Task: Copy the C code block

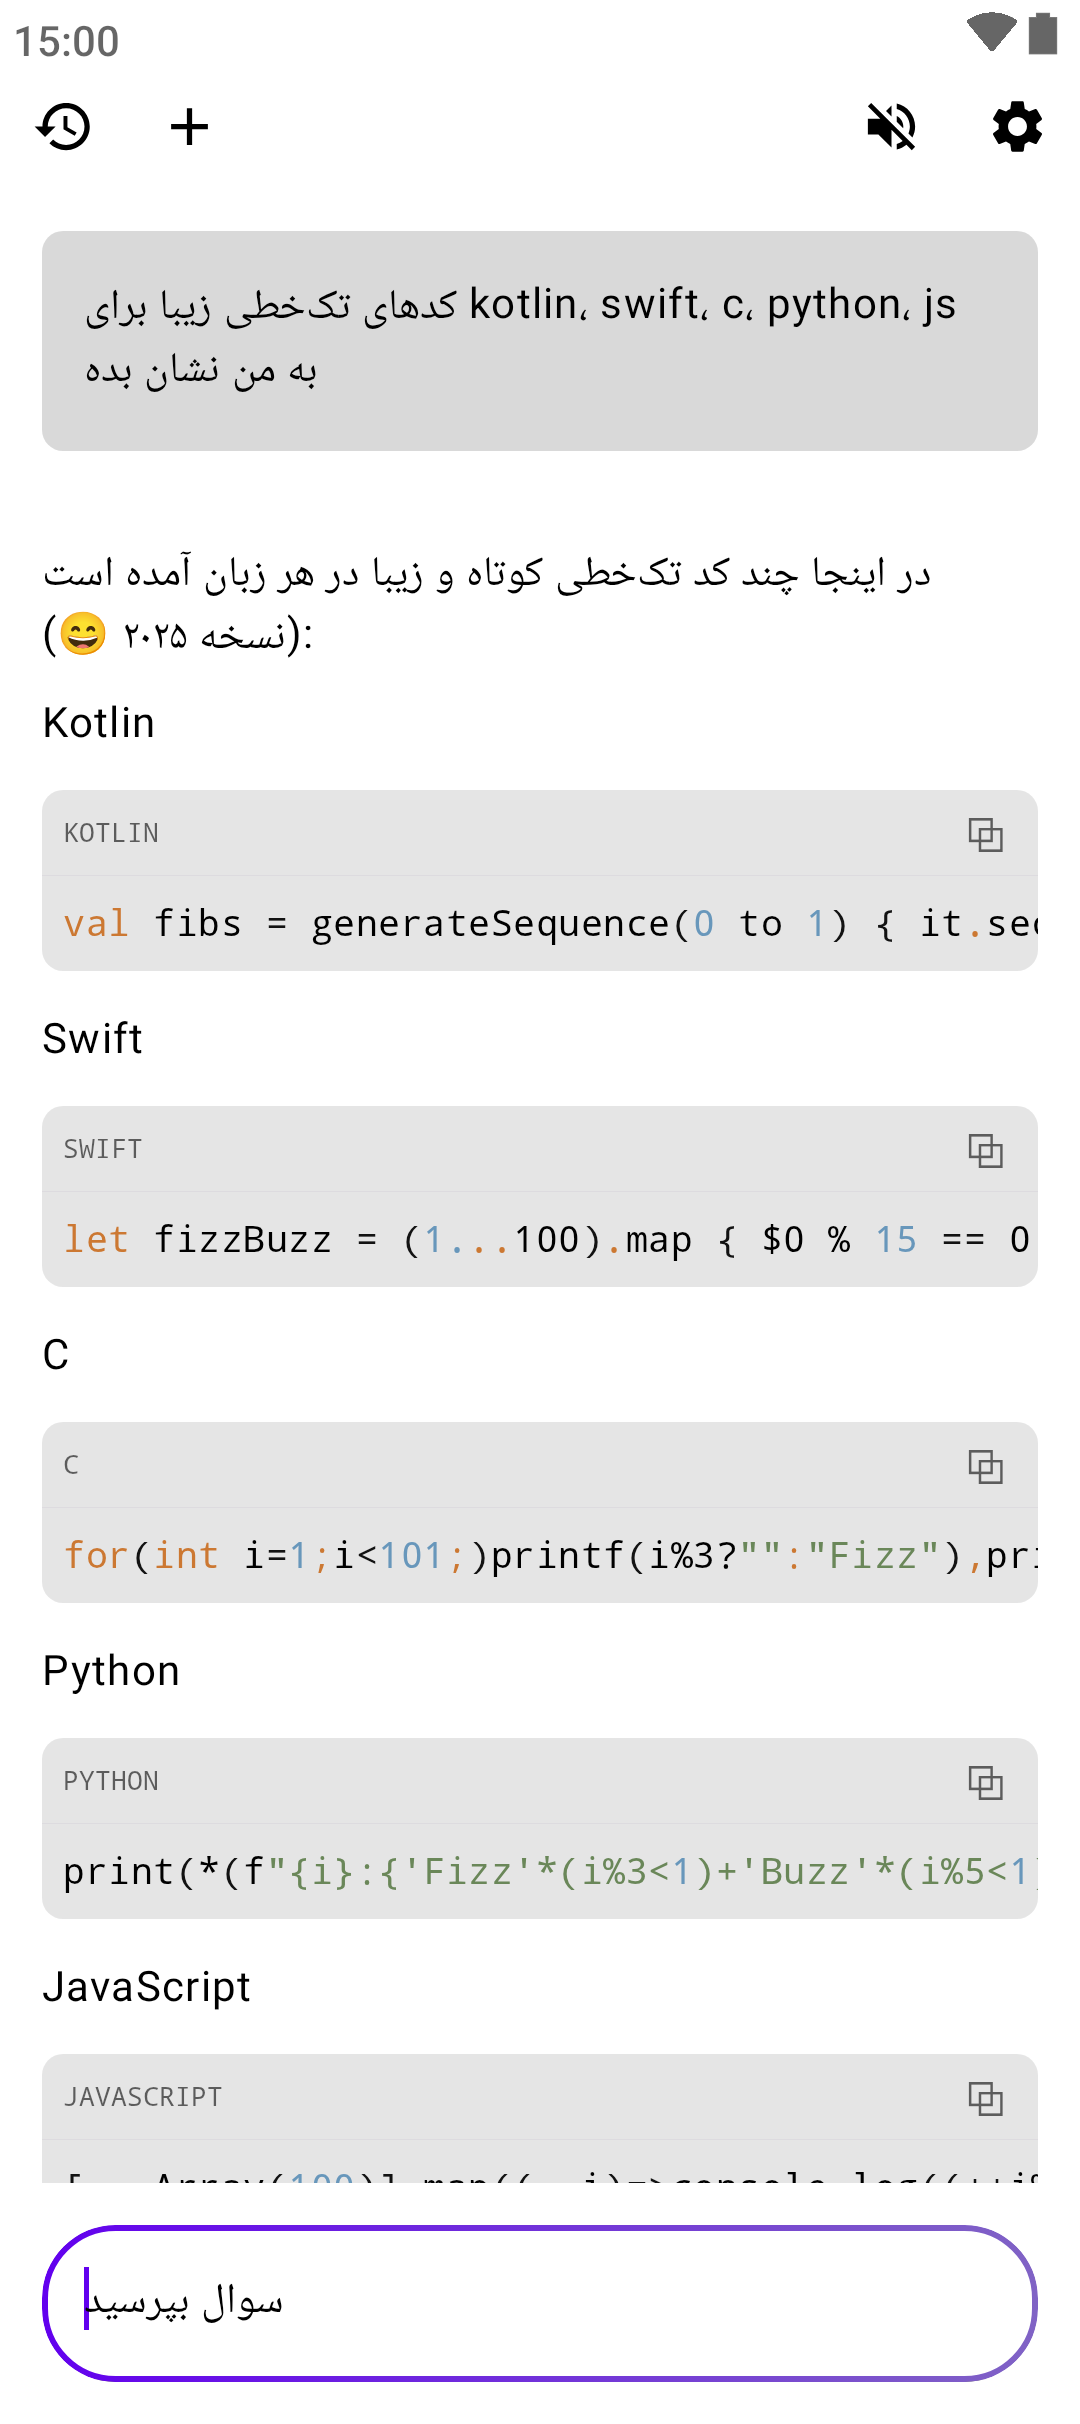Action: 985,1466
